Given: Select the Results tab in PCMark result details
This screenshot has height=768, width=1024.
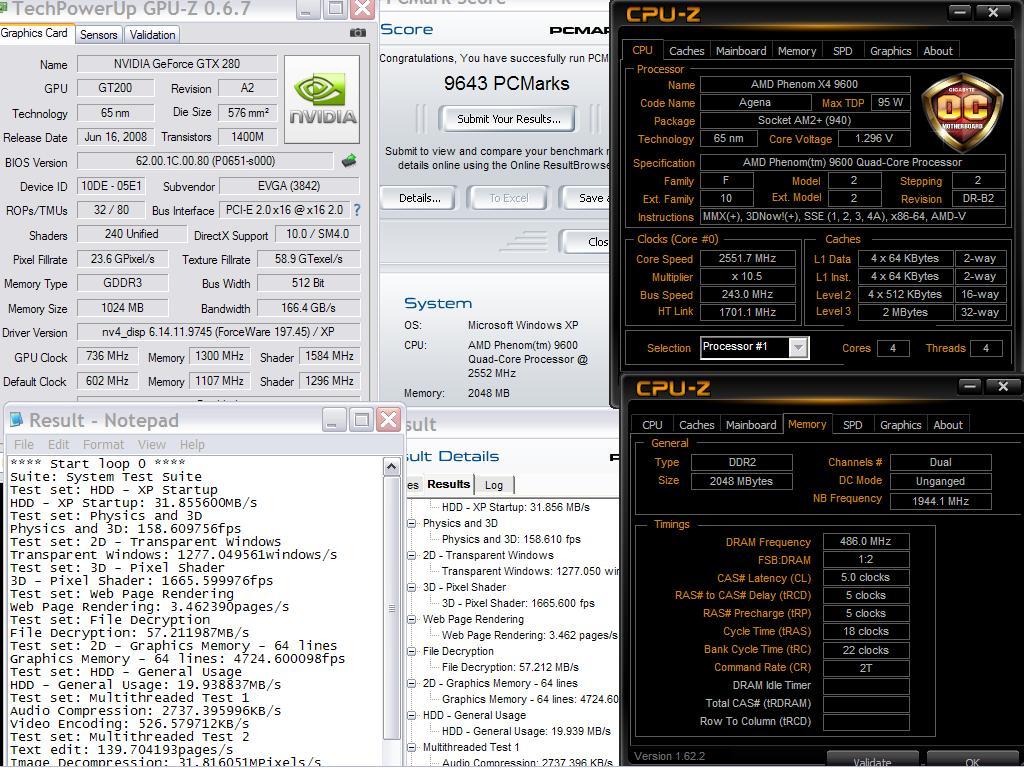Looking at the screenshot, I should 448,485.
